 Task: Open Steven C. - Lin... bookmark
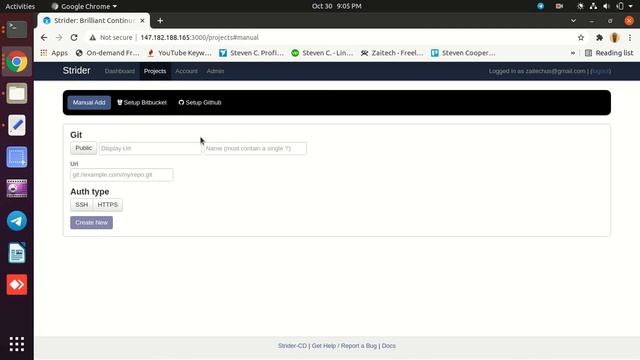point(322,53)
